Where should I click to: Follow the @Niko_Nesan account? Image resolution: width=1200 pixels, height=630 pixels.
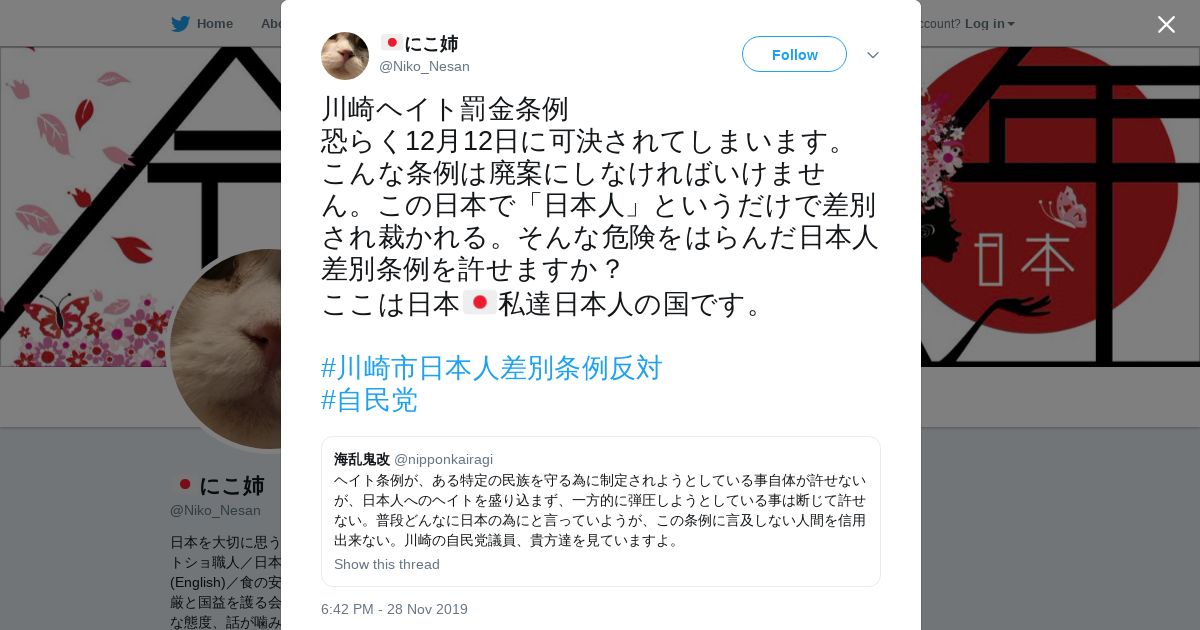pos(794,54)
